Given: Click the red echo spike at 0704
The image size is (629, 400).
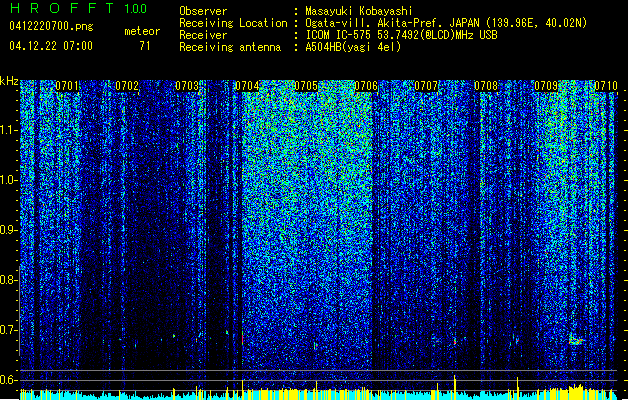Looking at the screenshot, I should (x=242, y=338).
